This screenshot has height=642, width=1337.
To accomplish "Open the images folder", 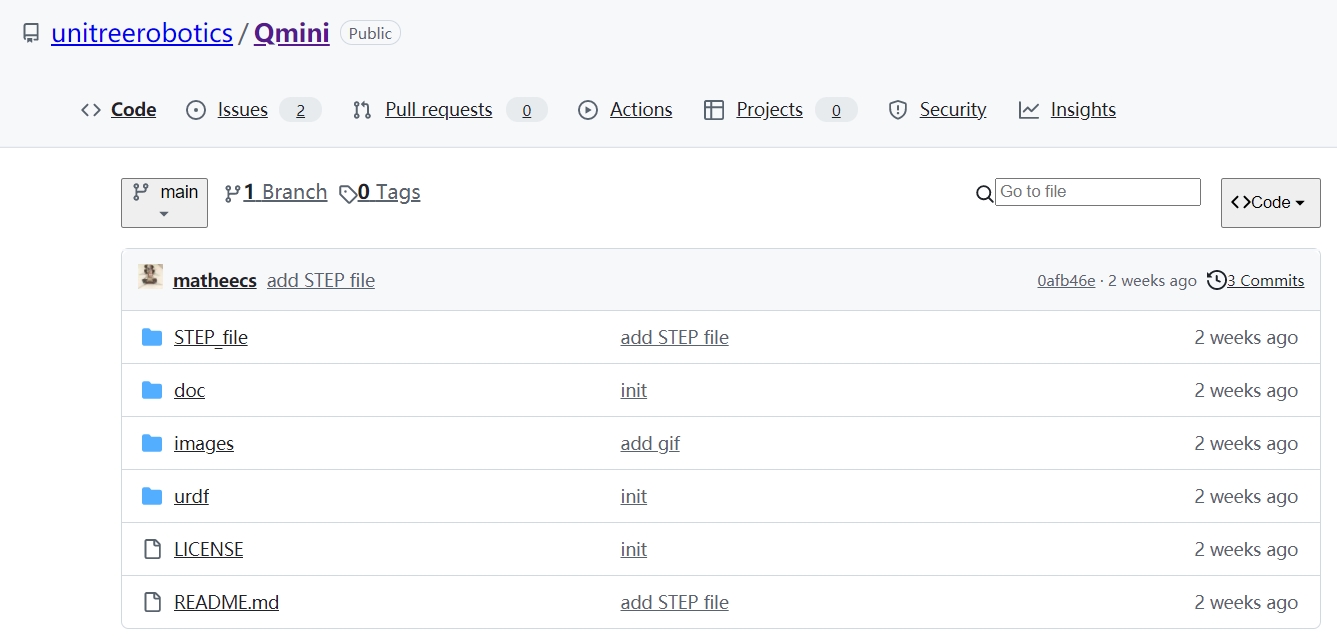I will [x=204, y=444].
